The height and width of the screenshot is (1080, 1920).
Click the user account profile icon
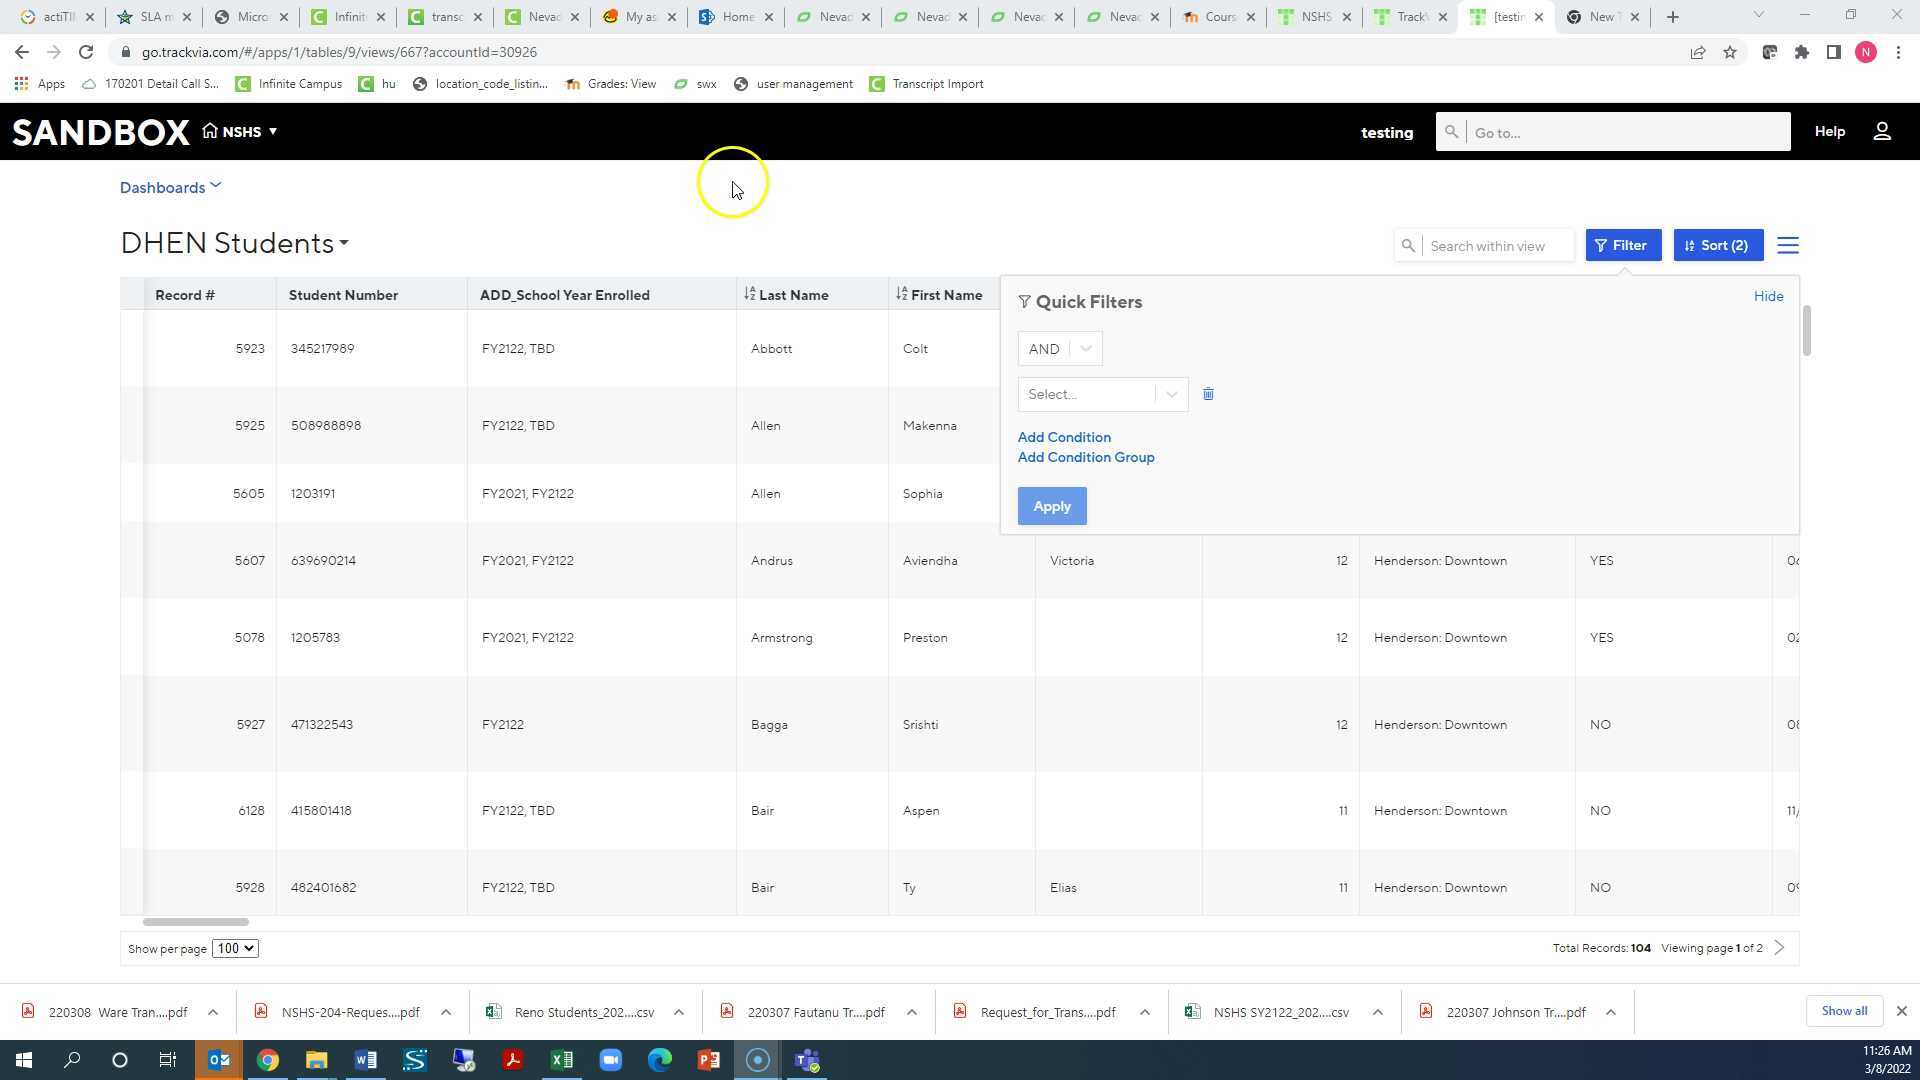tap(1881, 132)
